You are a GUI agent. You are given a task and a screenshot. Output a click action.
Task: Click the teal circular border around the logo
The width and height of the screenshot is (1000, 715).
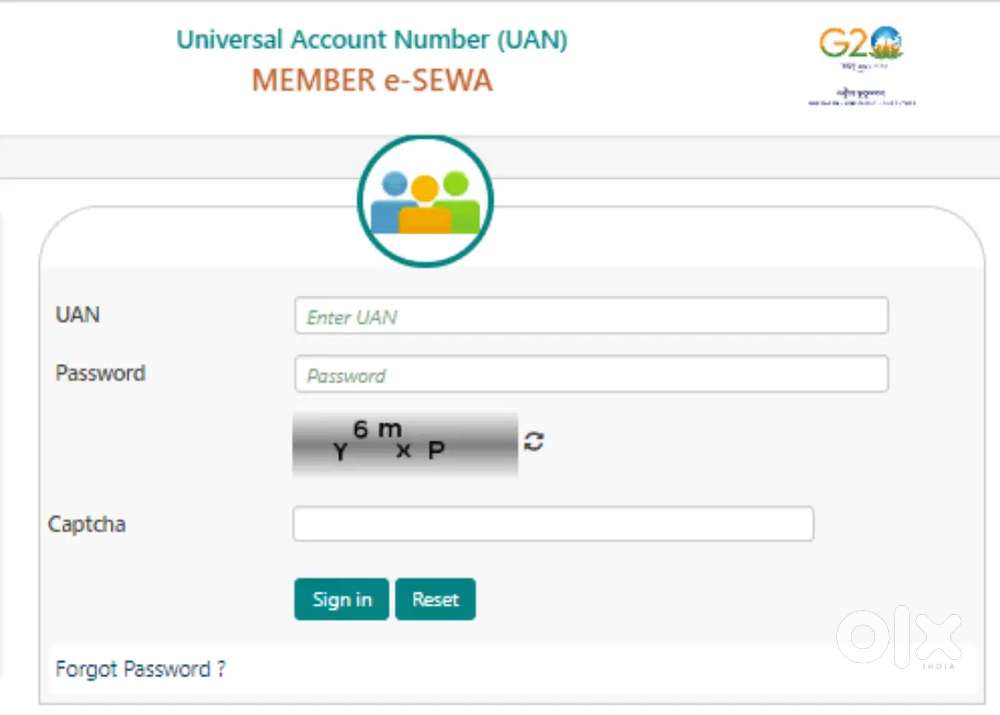pyautogui.click(x=424, y=140)
